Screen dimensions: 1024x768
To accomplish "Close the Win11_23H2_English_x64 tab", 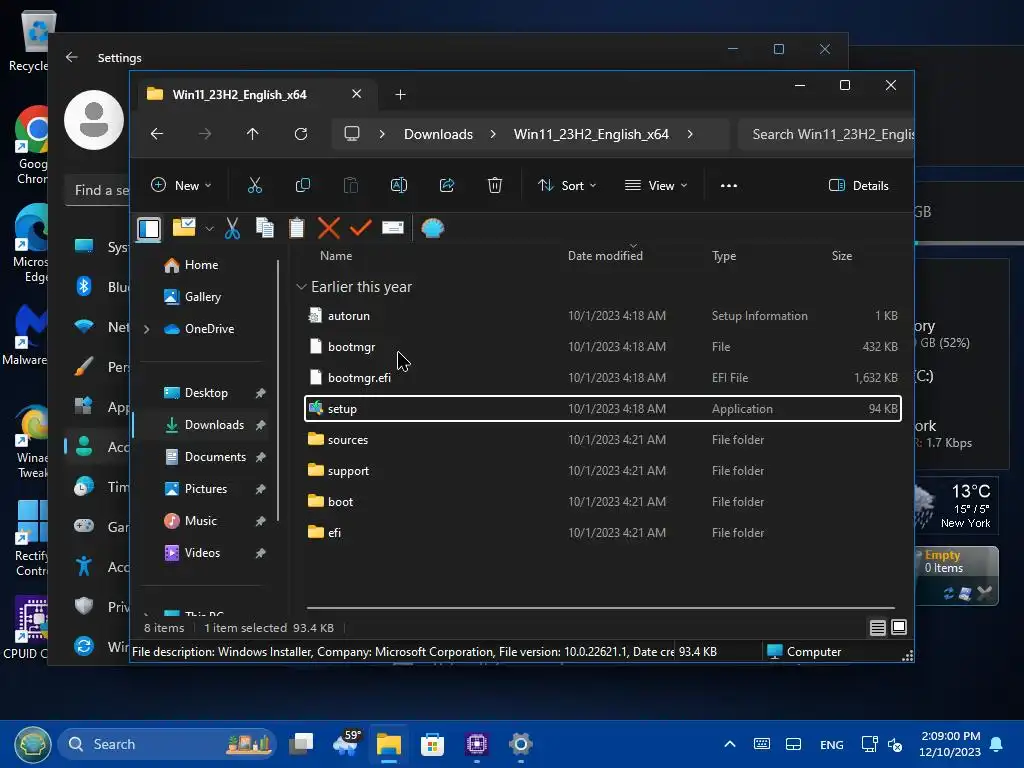I will [357, 94].
